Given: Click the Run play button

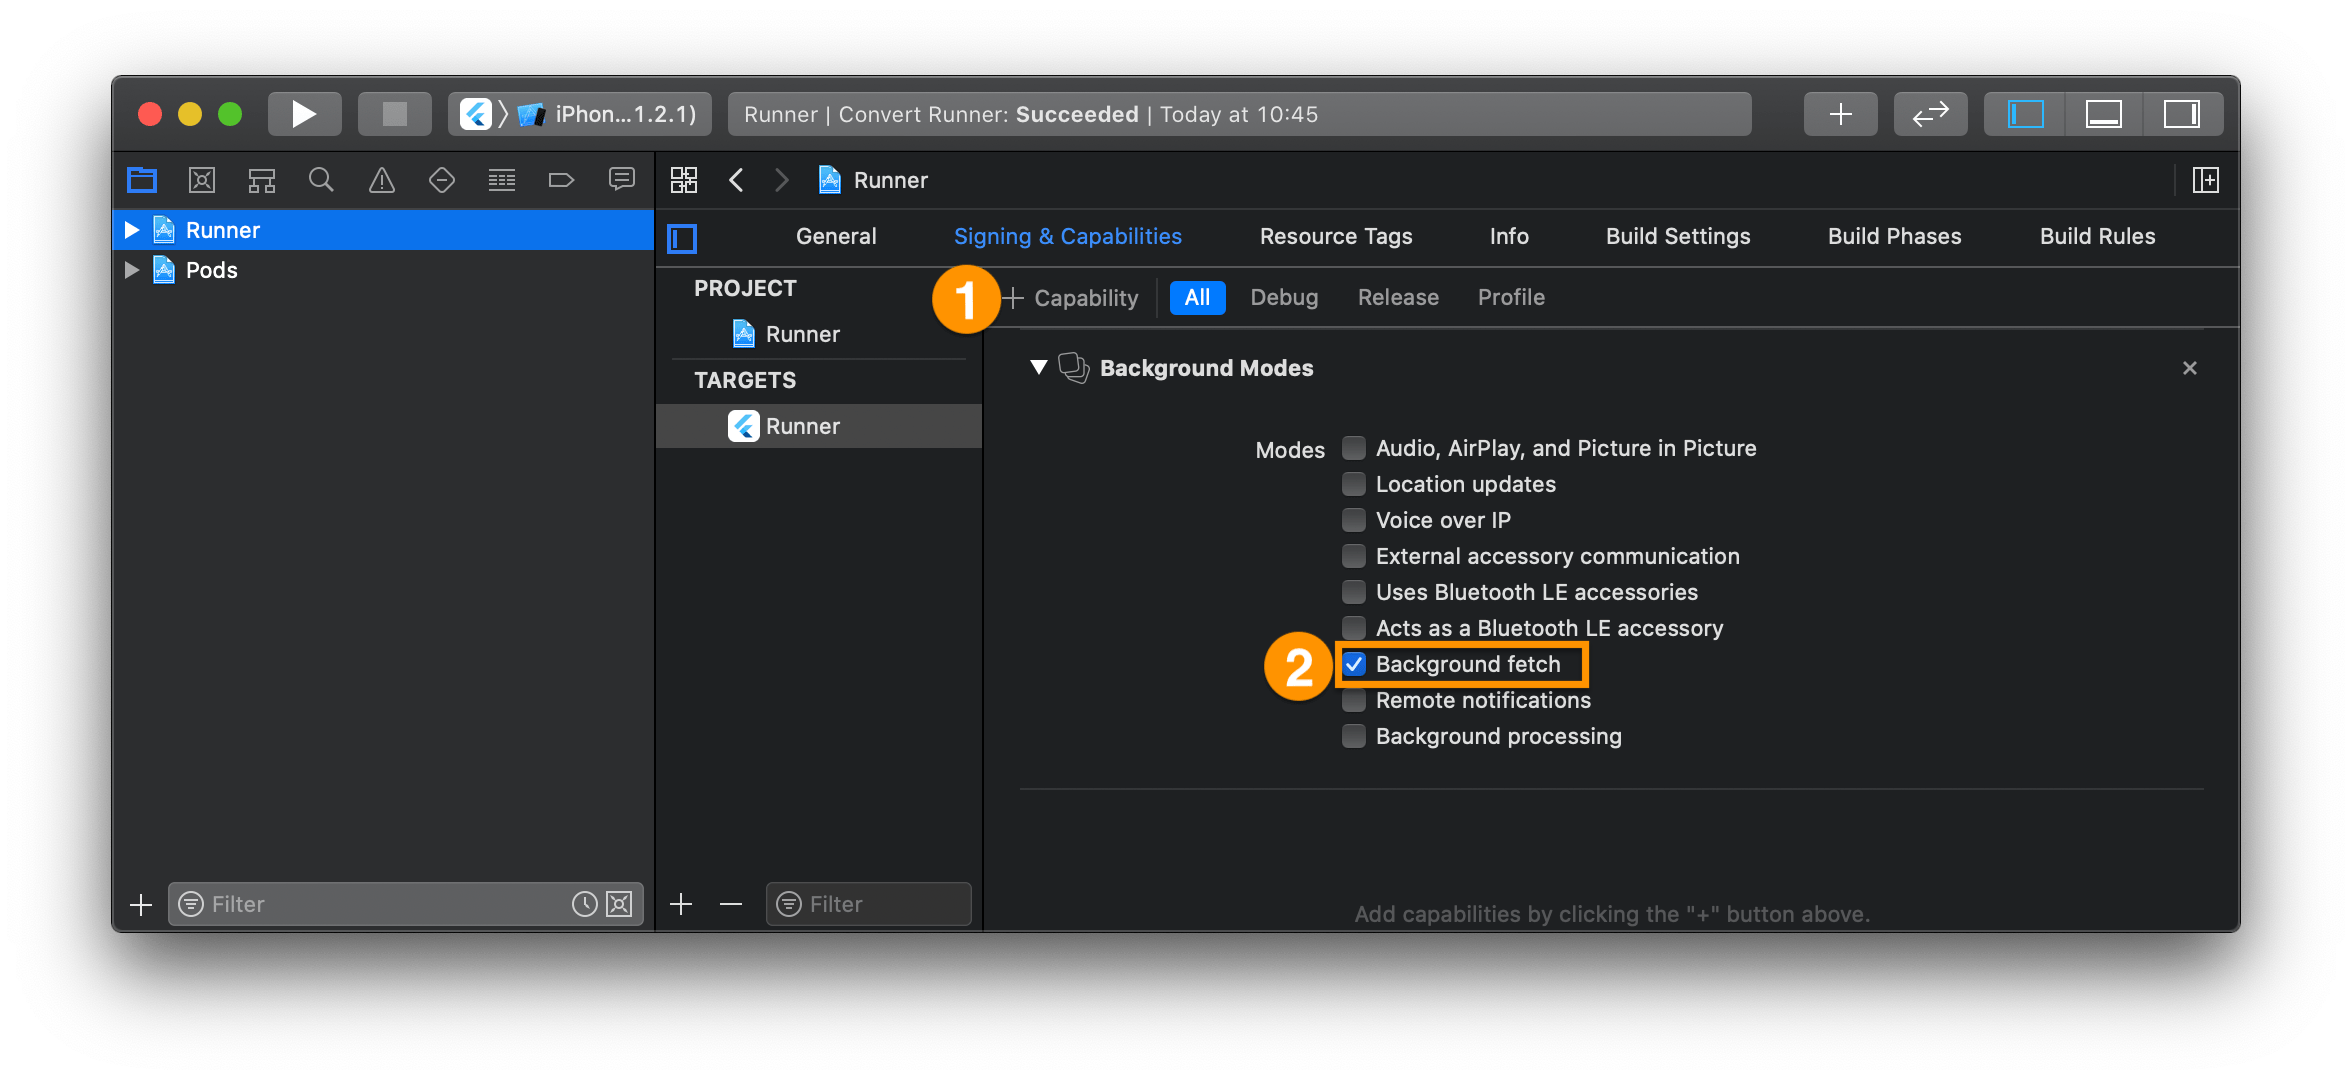Looking at the screenshot, I should (304, 114).
